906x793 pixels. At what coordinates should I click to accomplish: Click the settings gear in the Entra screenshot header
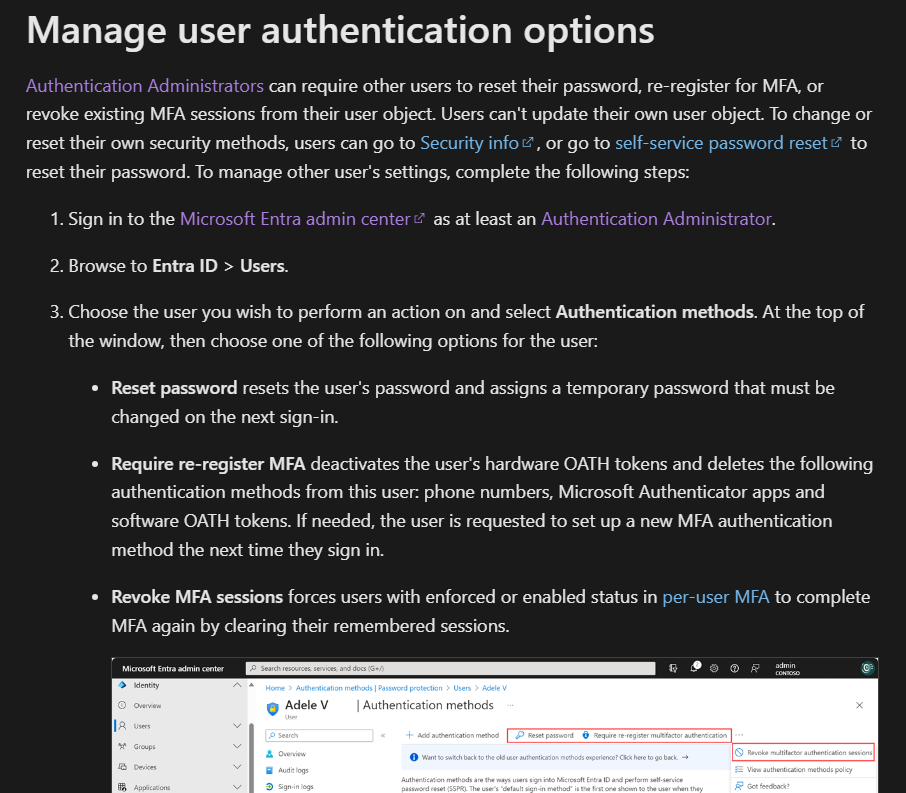[714, 668]
